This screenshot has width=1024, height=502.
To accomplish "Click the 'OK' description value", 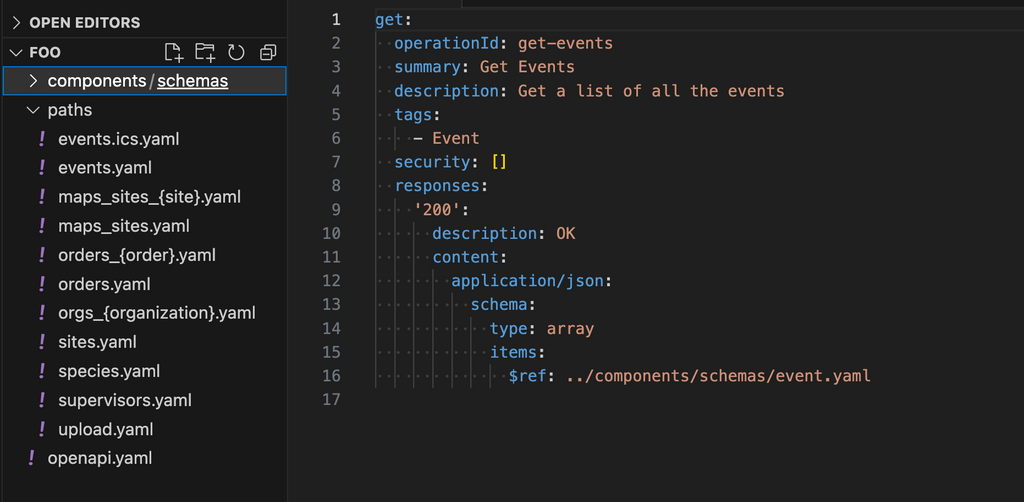I will 566,233.
